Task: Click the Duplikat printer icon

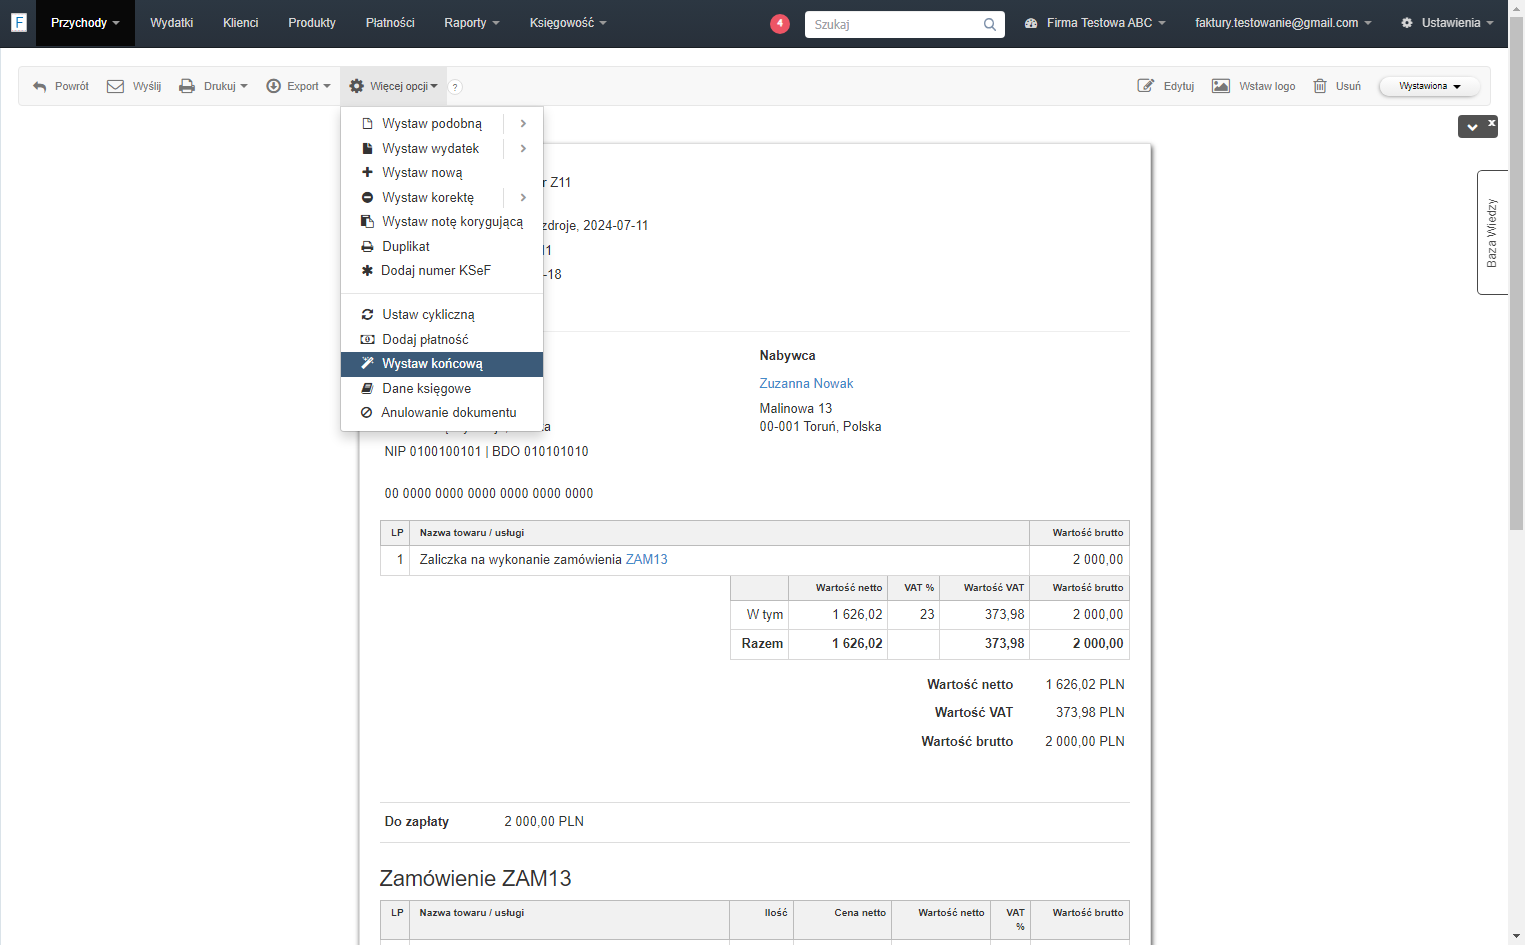Action: coord(367,246)
